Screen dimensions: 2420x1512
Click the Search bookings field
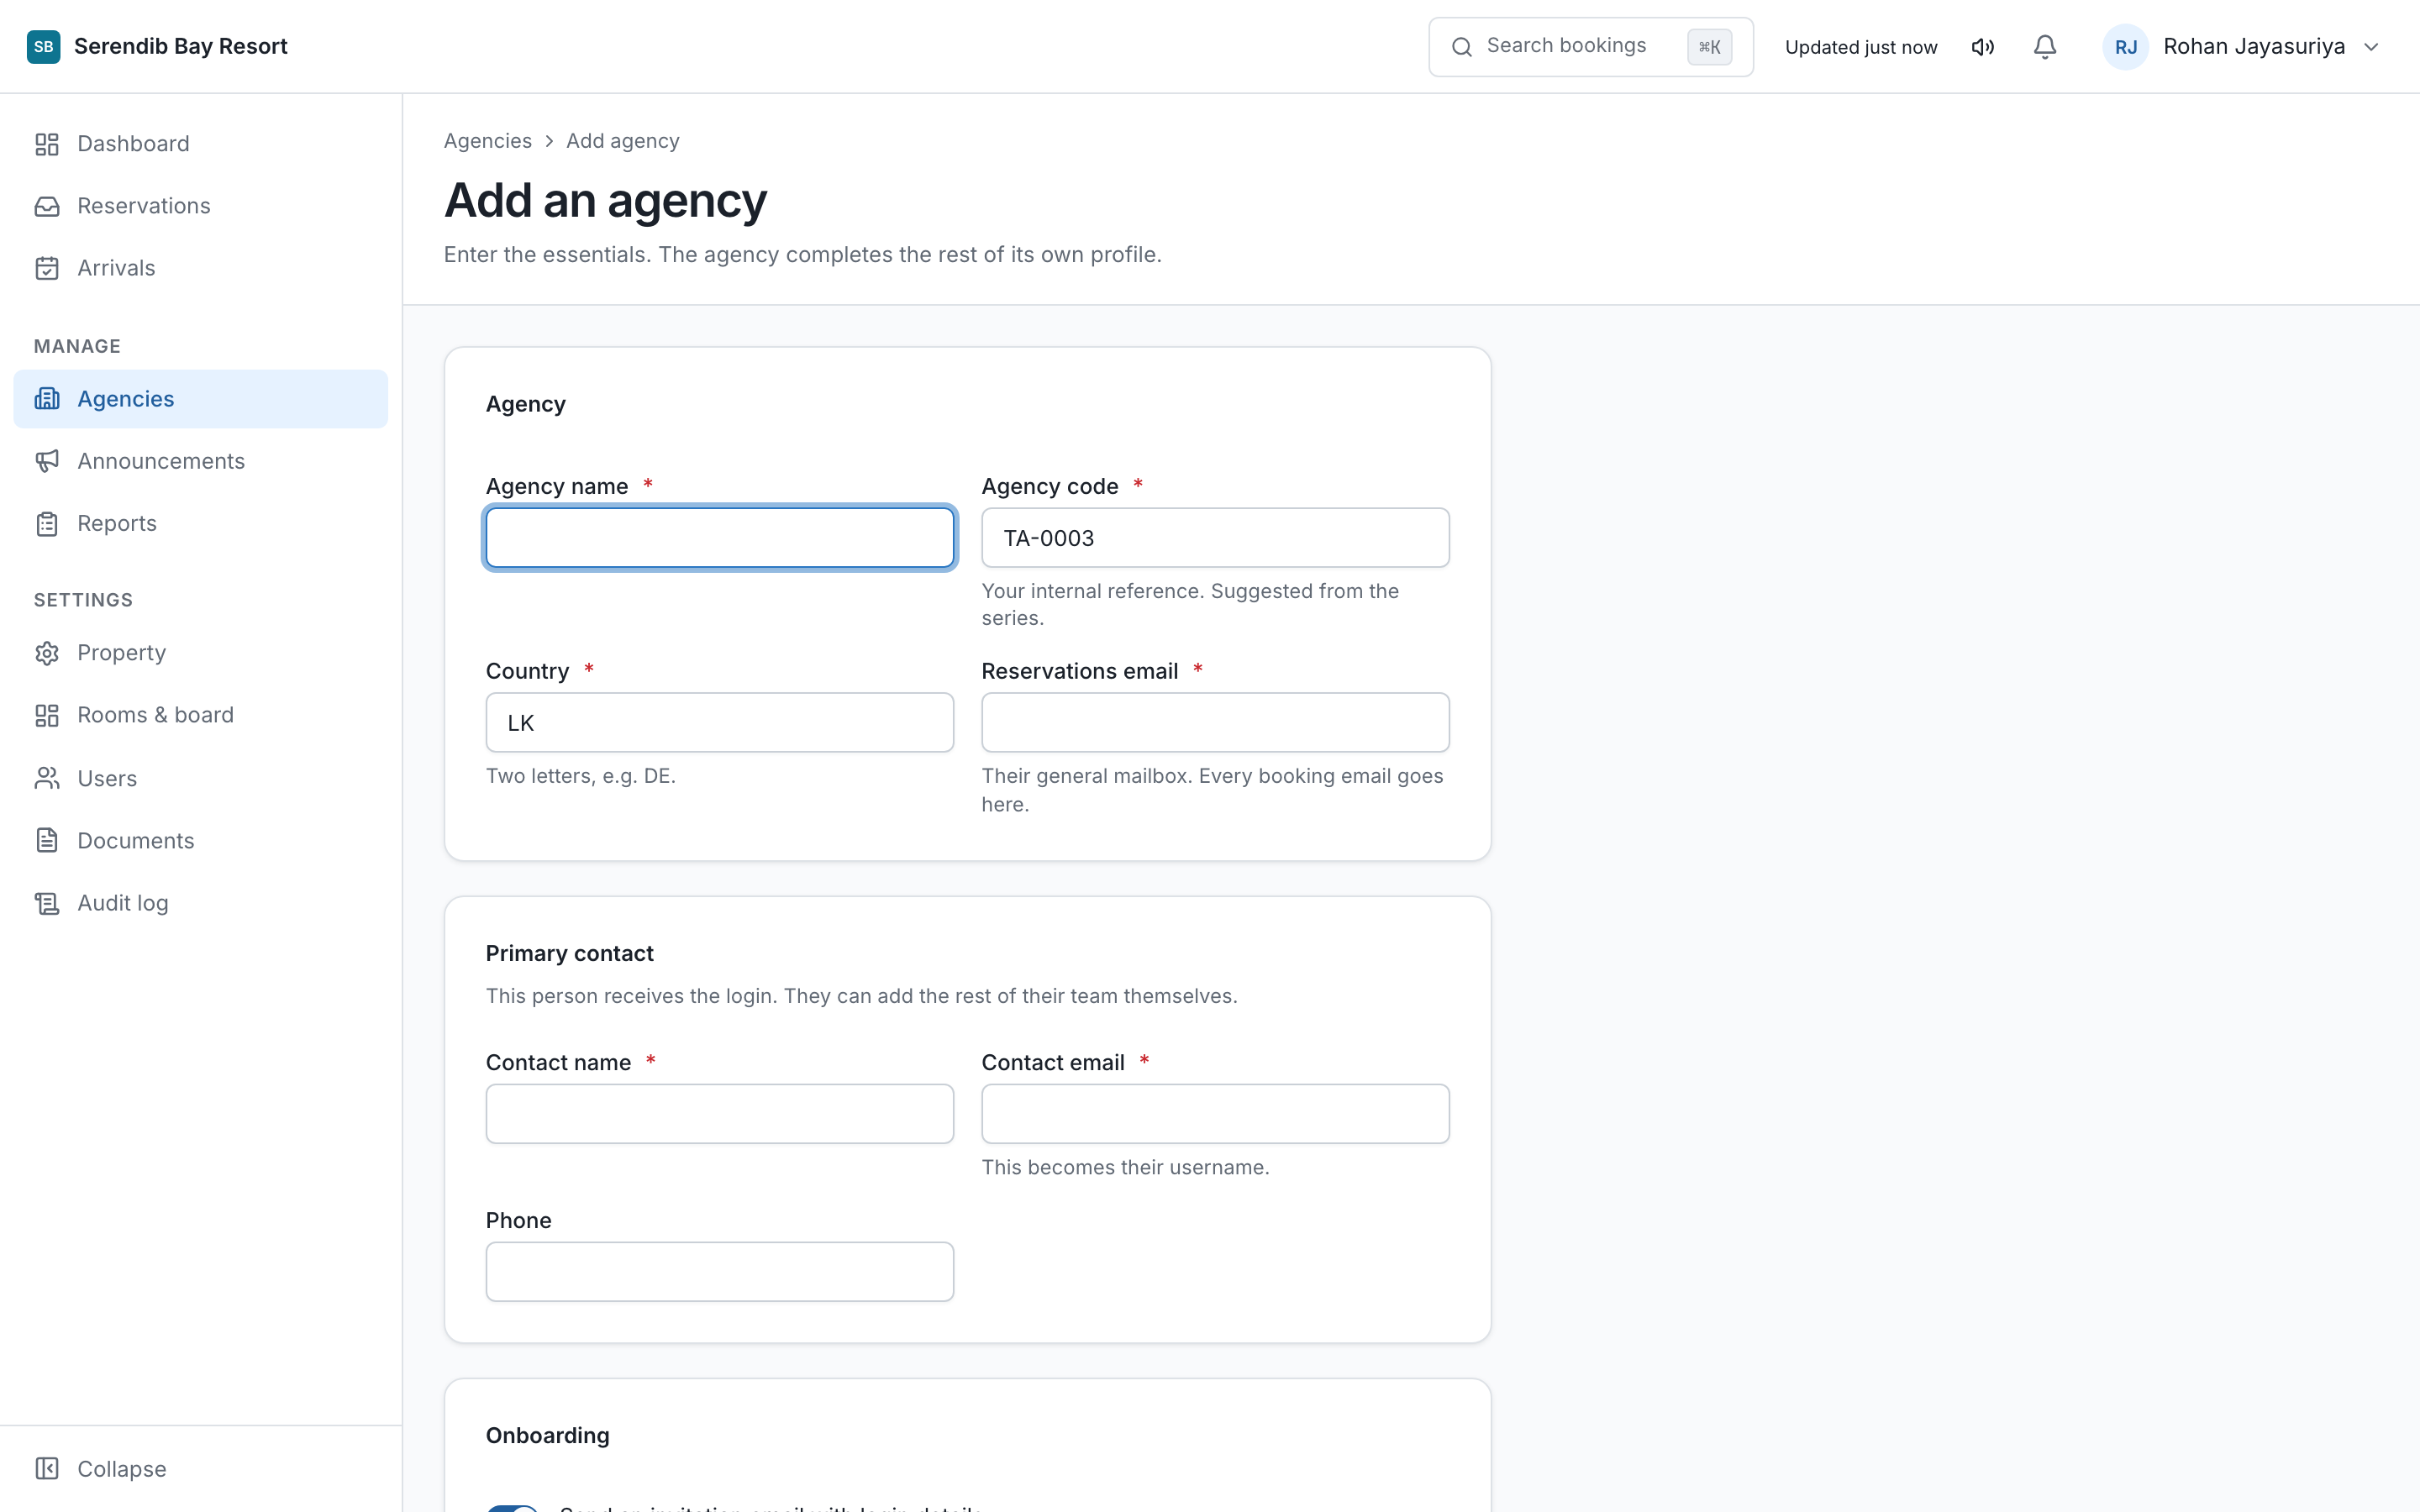coord(1590,47)
